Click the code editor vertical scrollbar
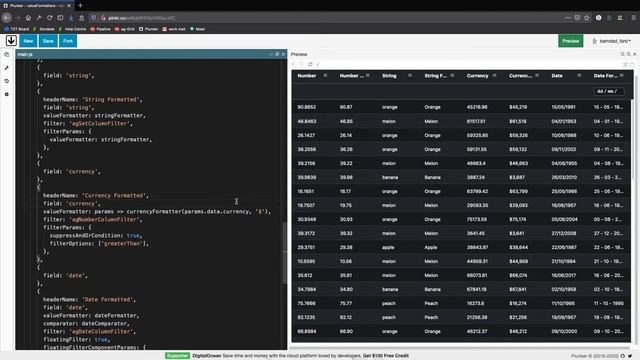This screenshot has width=640, height=360. tap(284, 253)
